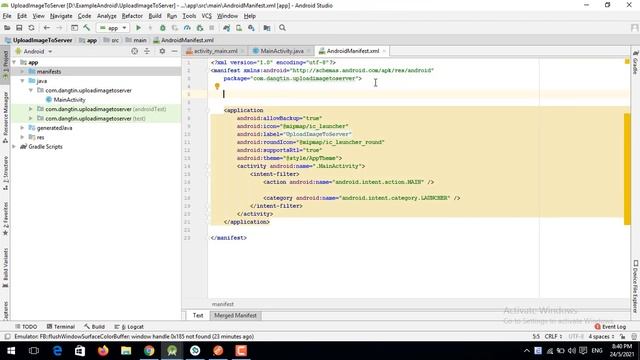Screen dimensions: 640x360
Task: Switch to the MainActivity.java tab
Action: [281, 51]
